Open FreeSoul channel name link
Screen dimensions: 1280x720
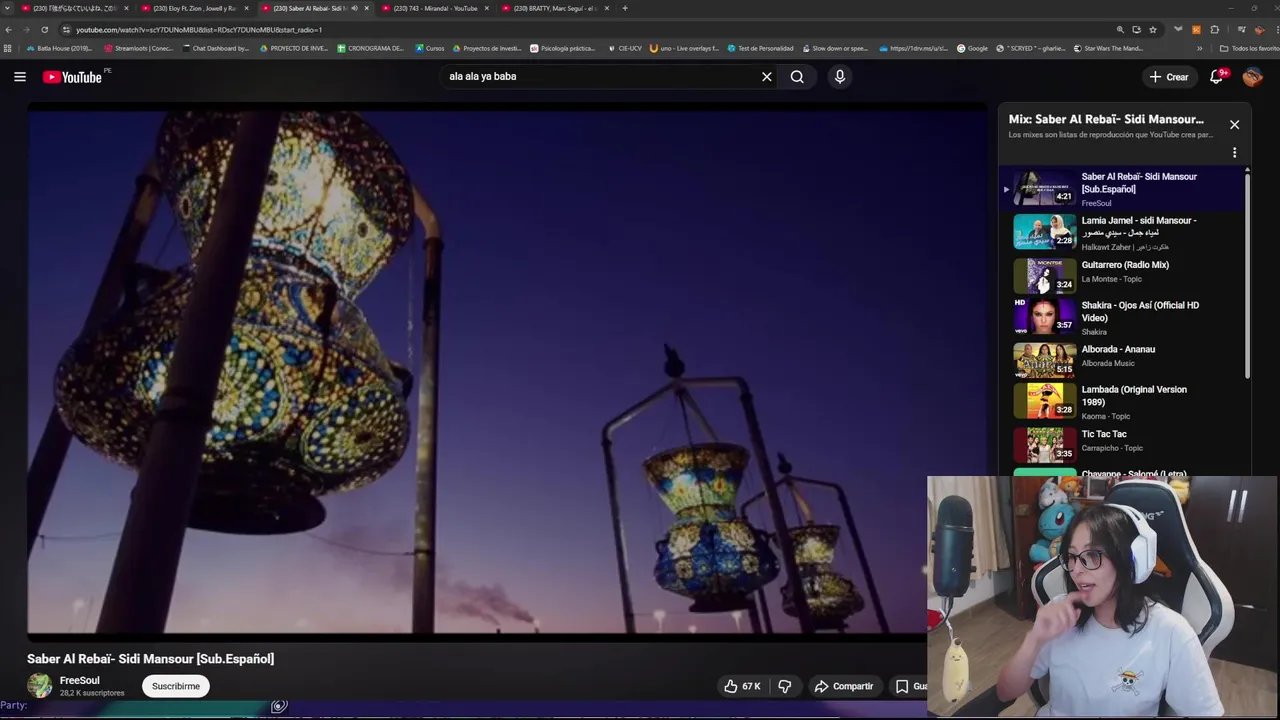(80, 680)
